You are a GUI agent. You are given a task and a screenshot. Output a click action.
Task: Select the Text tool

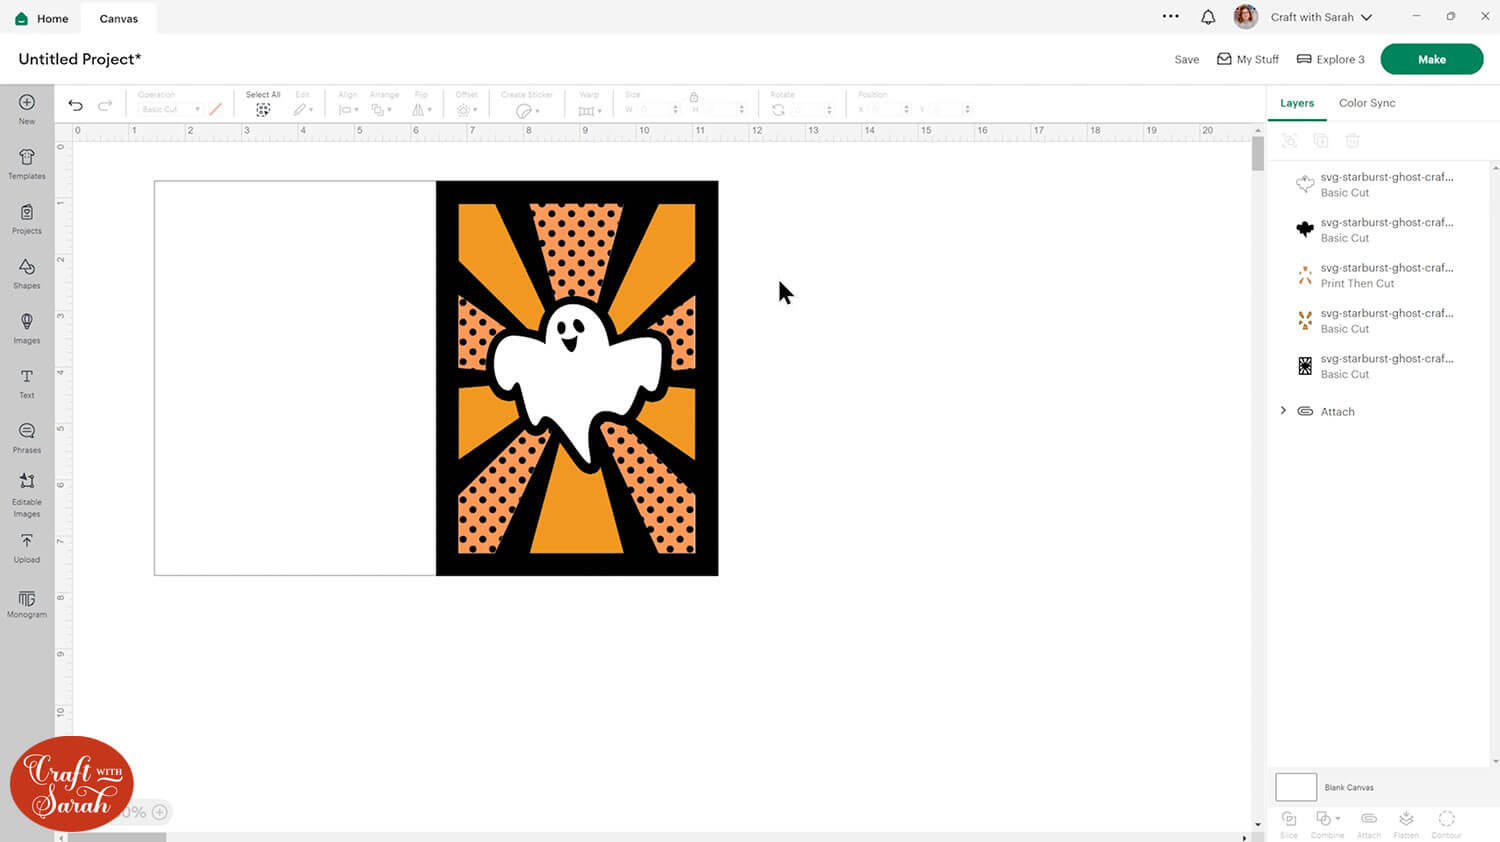27,382
